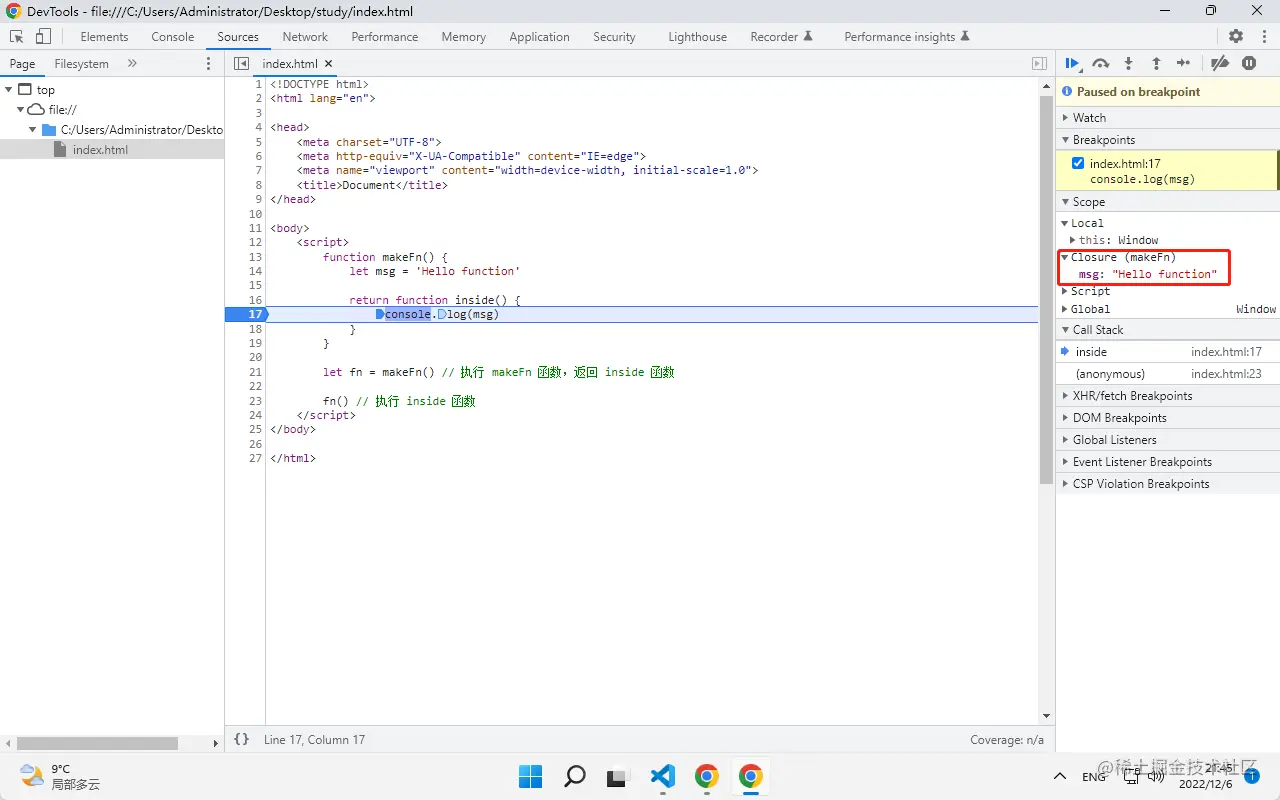The width and height of the screenshot is (1280, 800).
Task: Deactivate breakpoints icon
Action: (x=1219, y=63)
